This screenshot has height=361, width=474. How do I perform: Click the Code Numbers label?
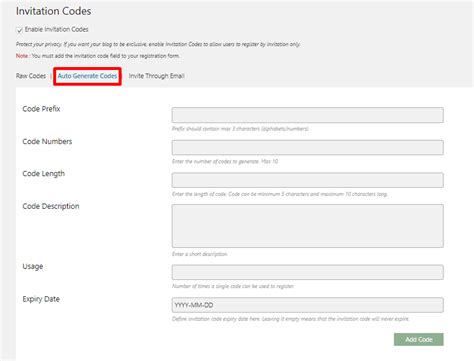[47, 141]
